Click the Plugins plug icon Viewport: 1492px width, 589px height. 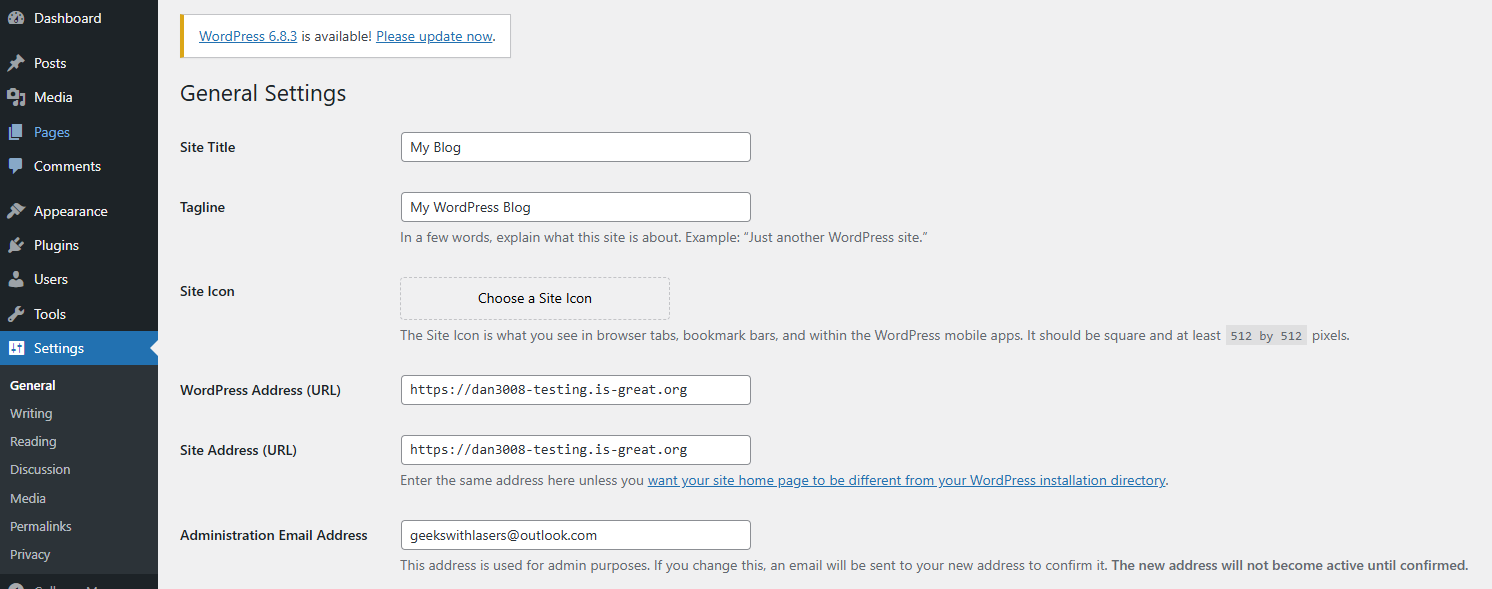tap(16, 245)
